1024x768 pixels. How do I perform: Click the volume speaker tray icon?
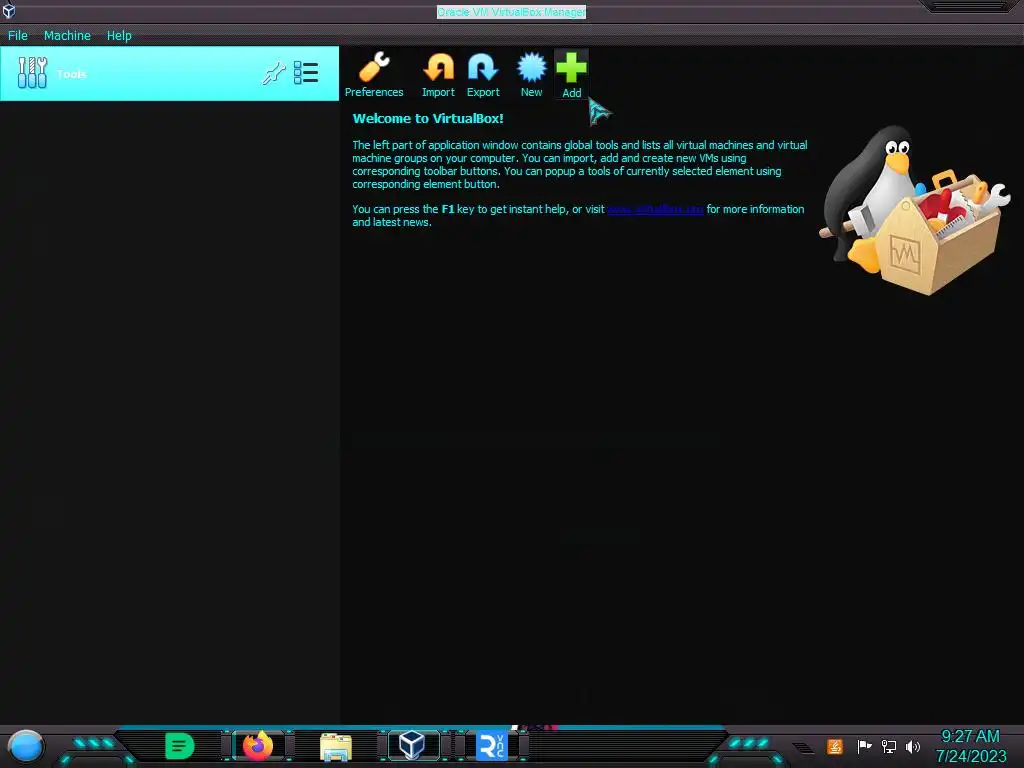pyautogui.click(x=912, y=746)
